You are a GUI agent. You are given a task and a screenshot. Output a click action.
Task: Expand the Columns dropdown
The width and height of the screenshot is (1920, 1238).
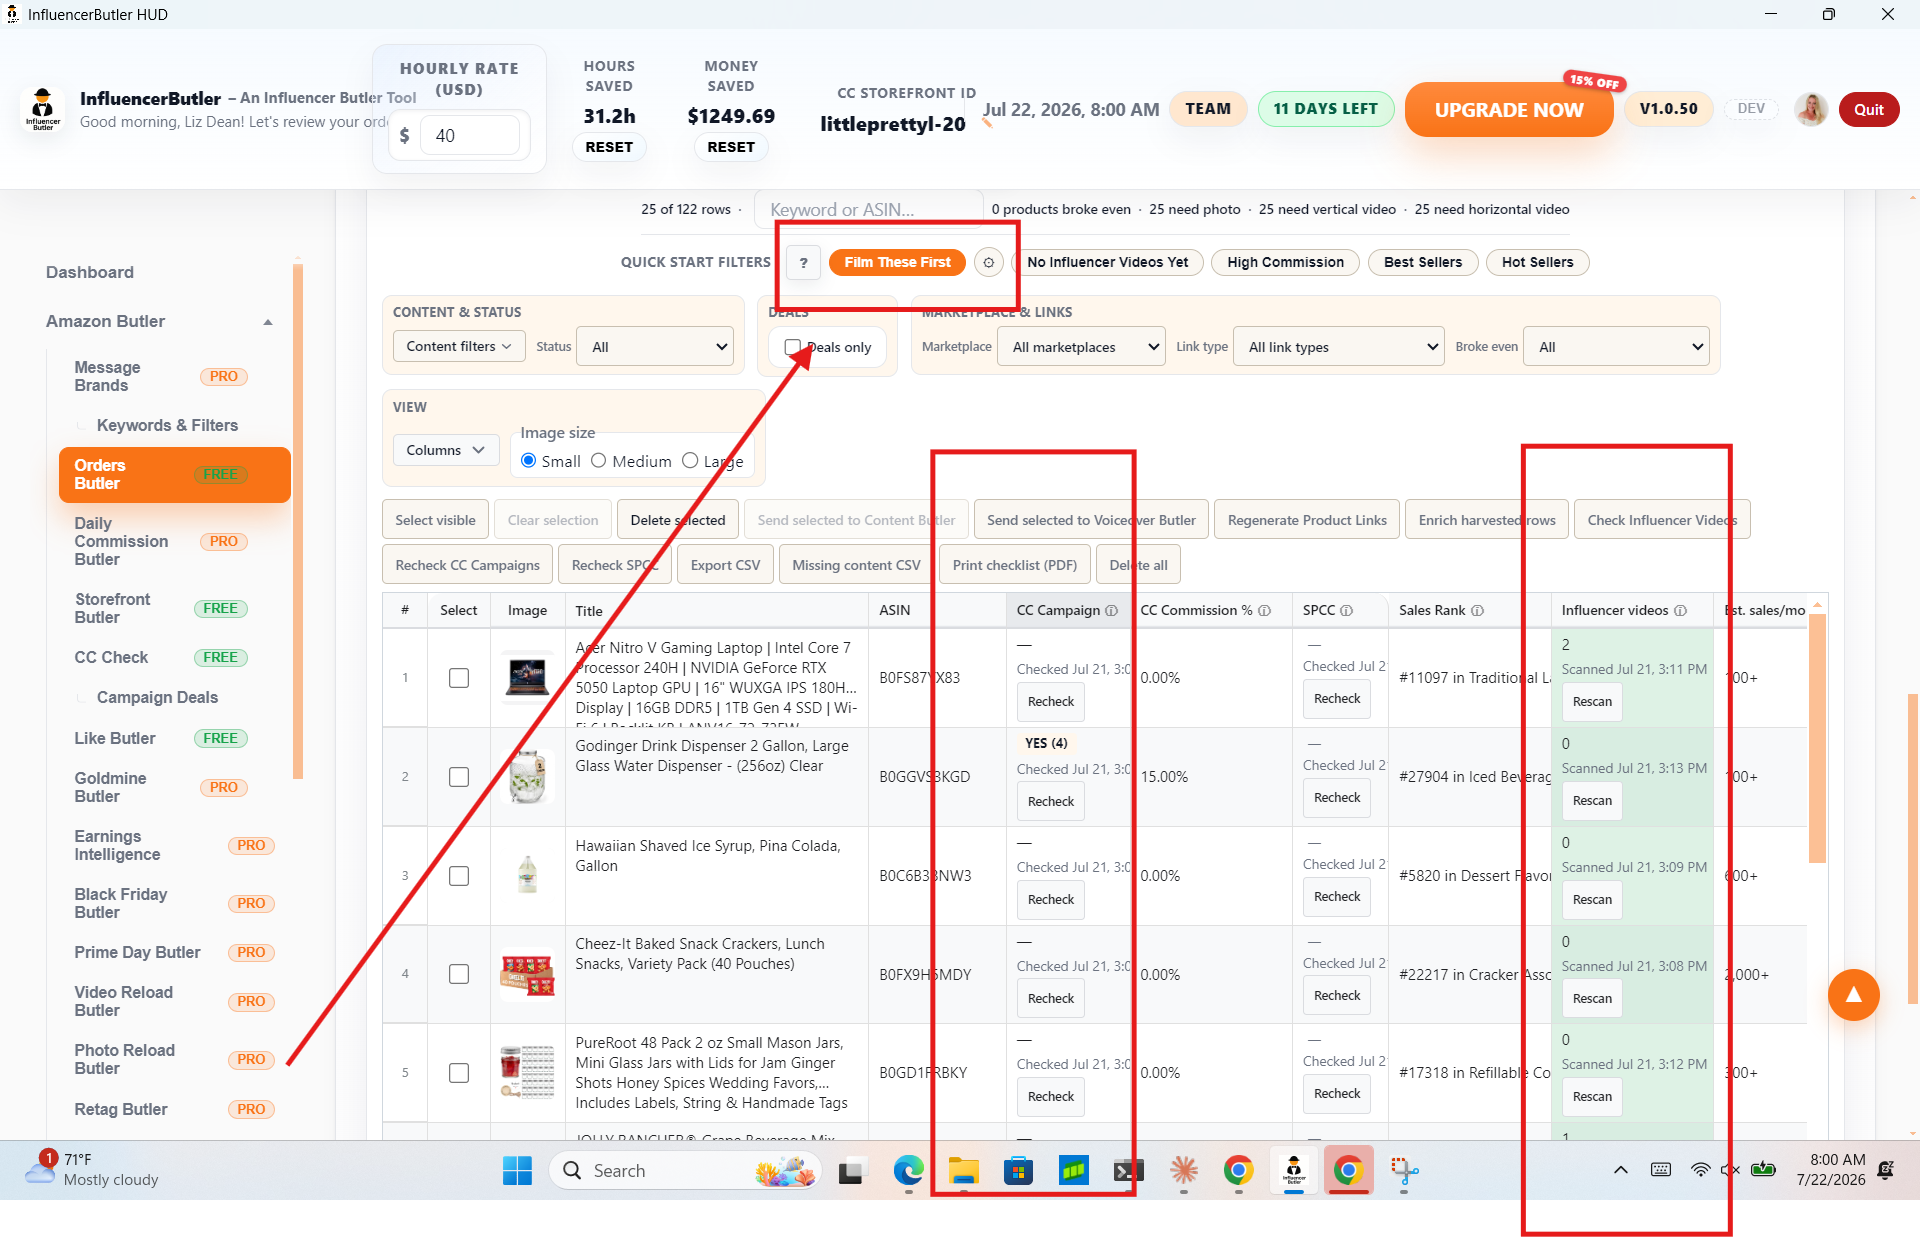click(x=445, y=450)
